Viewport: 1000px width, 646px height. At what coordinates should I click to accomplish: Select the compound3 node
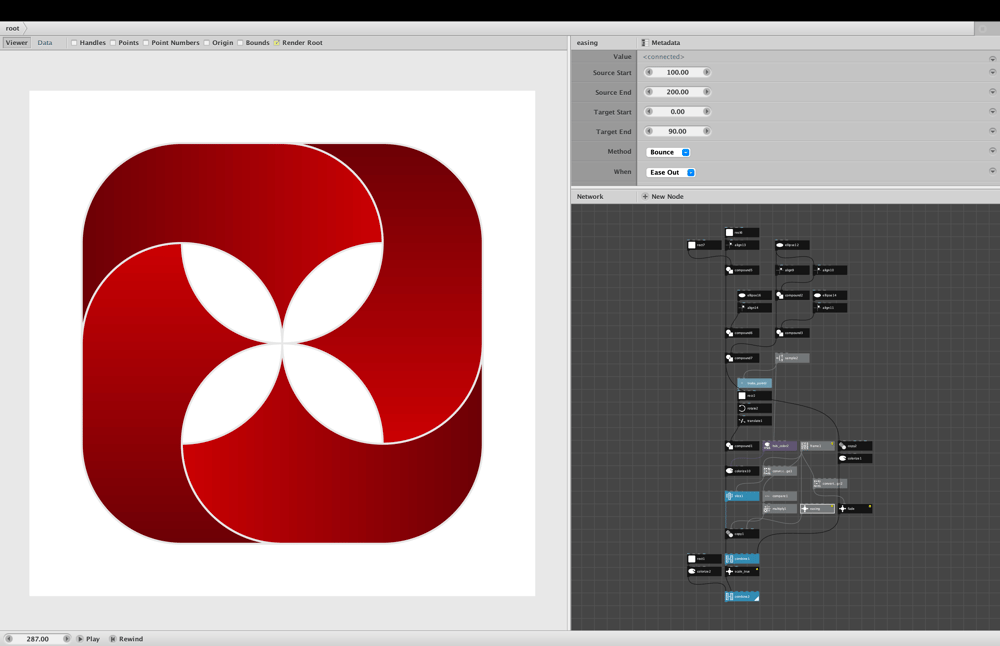click(x=792, y=333)
